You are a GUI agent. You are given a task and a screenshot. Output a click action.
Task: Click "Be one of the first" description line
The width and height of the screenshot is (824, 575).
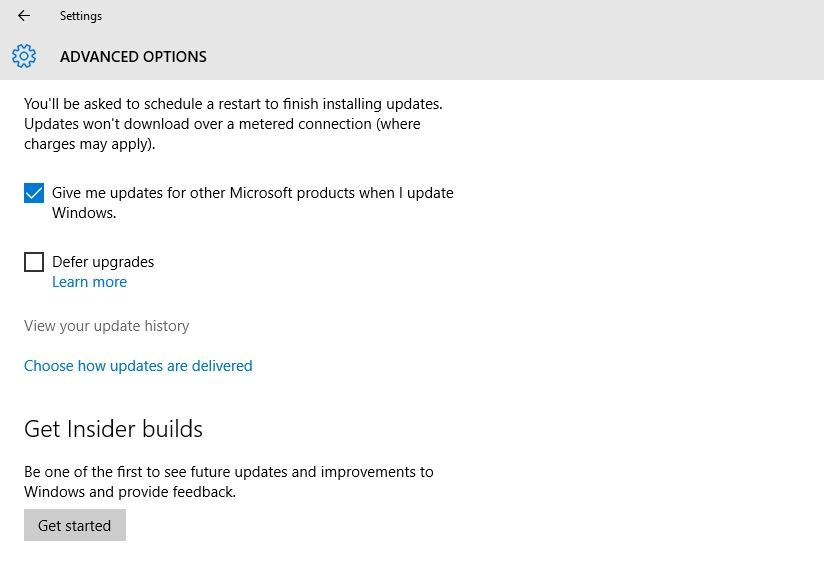[228, 472]
